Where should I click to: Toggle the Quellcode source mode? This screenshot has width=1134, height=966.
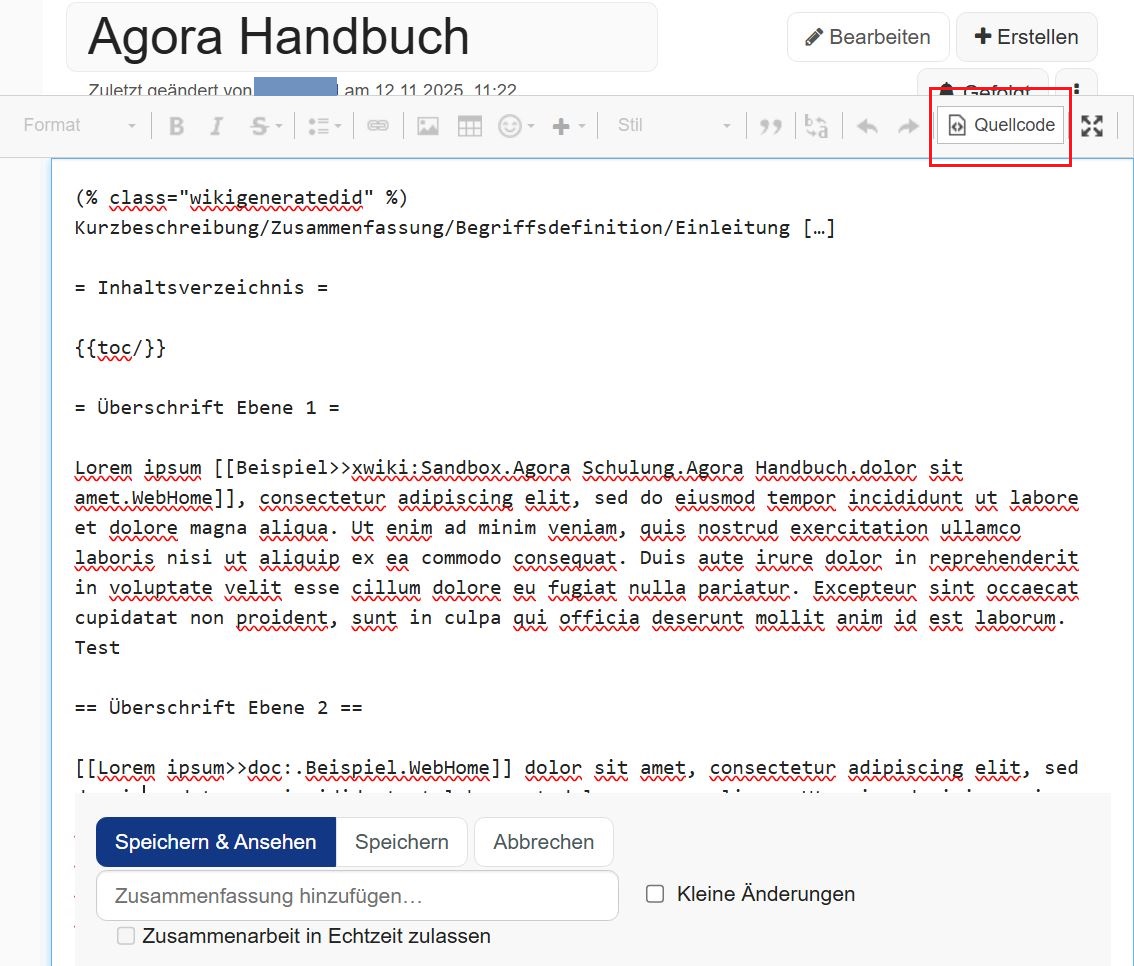click(x=1000, y=126)
